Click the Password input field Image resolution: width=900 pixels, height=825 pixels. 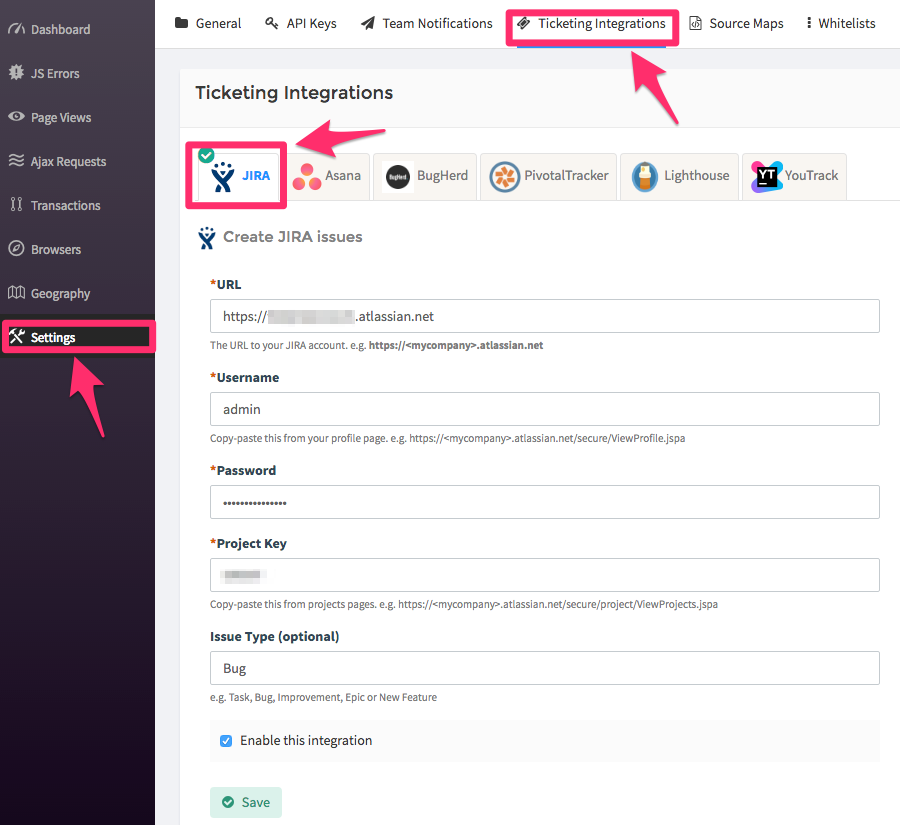(545, 502)
